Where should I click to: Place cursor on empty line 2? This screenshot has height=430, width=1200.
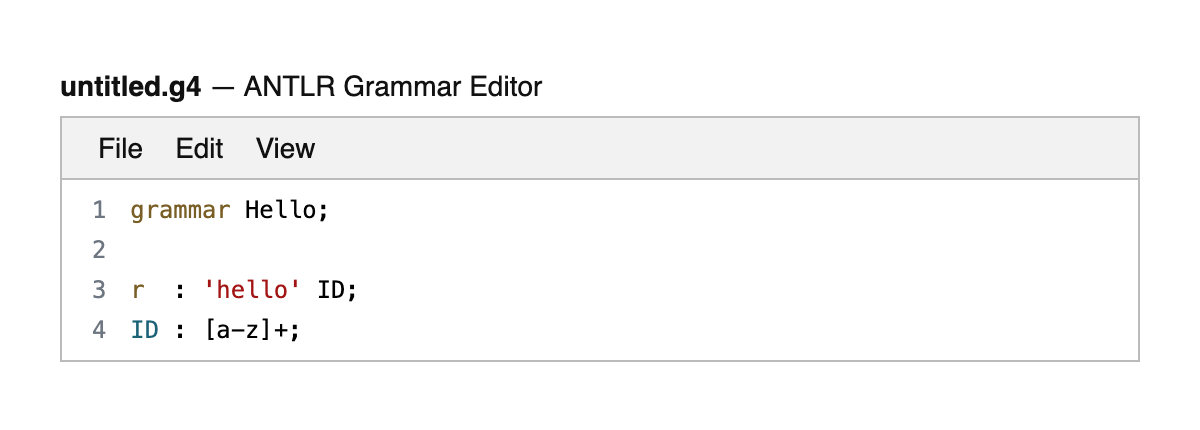click(x=400, y=250)
